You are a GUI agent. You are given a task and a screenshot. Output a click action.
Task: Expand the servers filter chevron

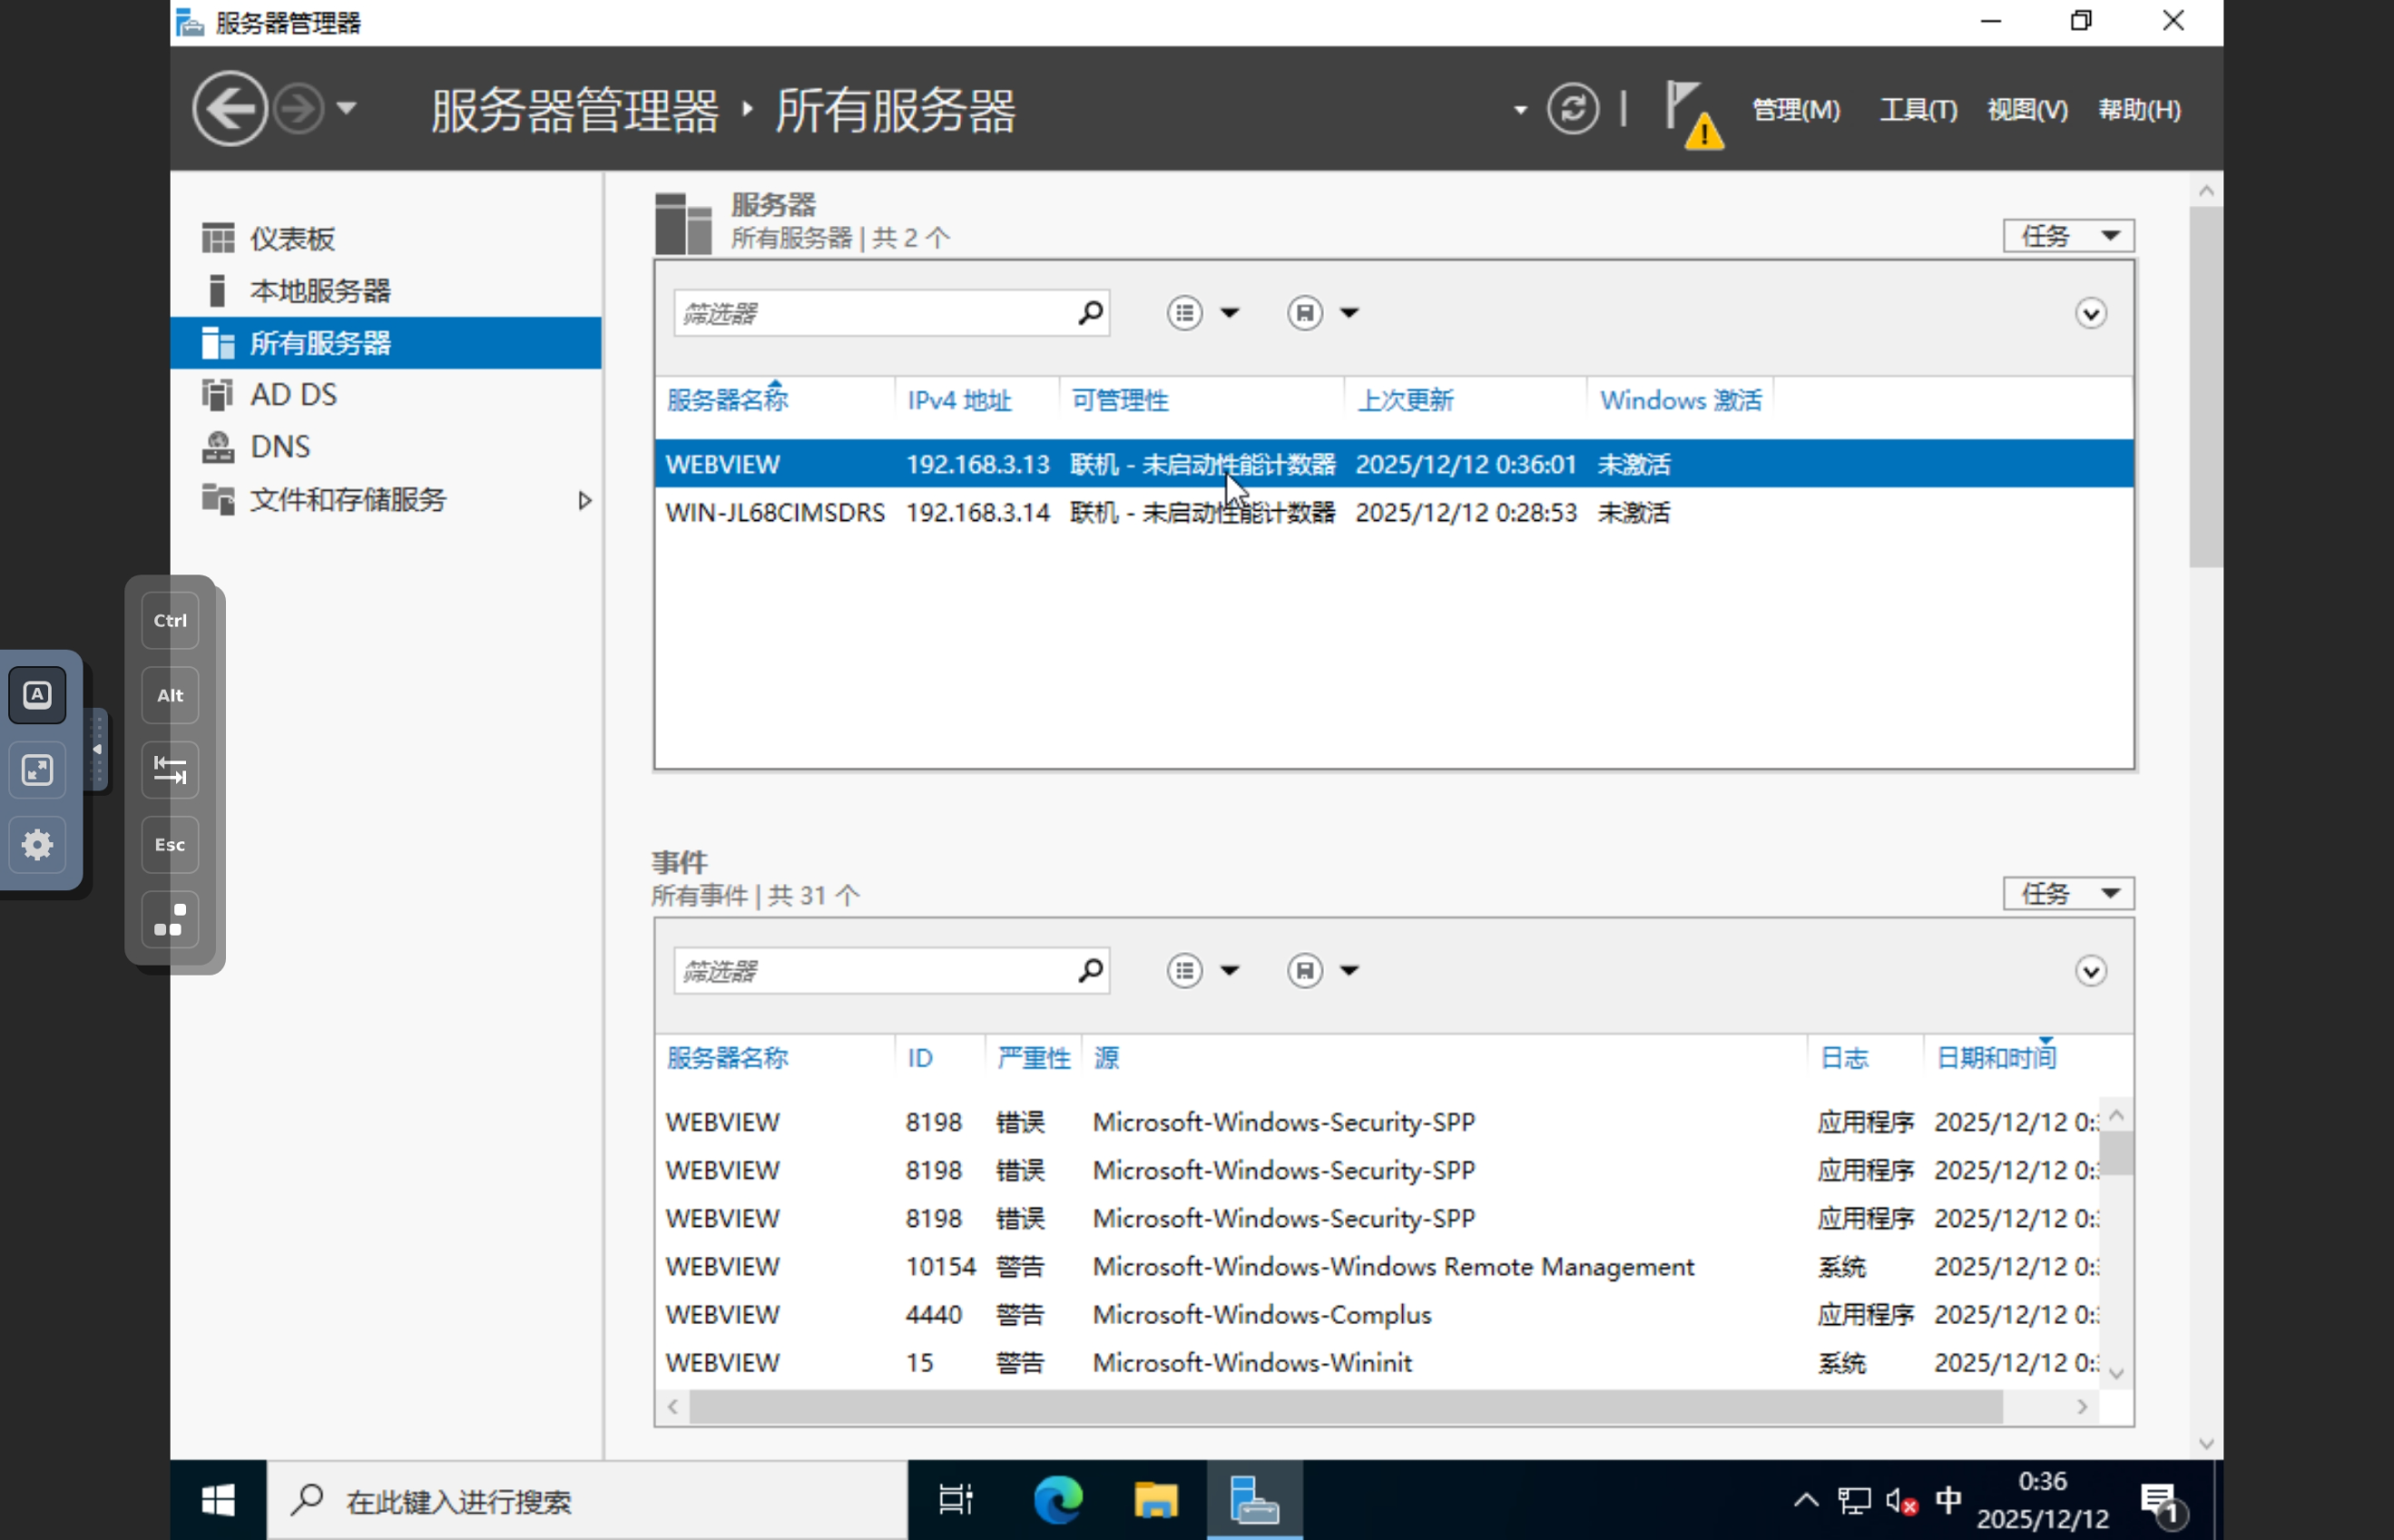click(2090, 314)
